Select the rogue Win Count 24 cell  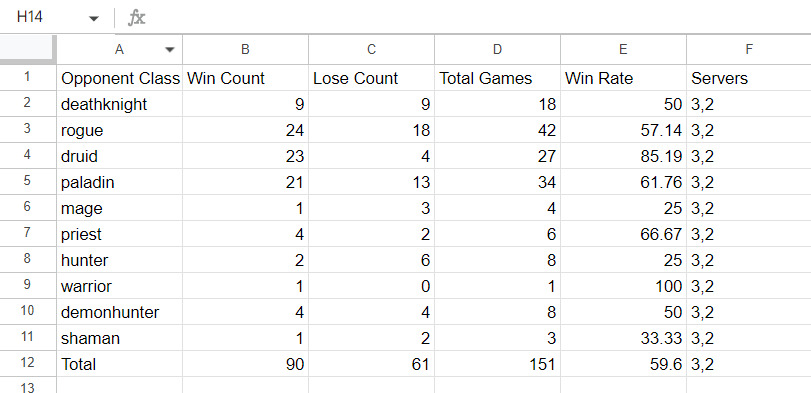[x=246, y=130]
